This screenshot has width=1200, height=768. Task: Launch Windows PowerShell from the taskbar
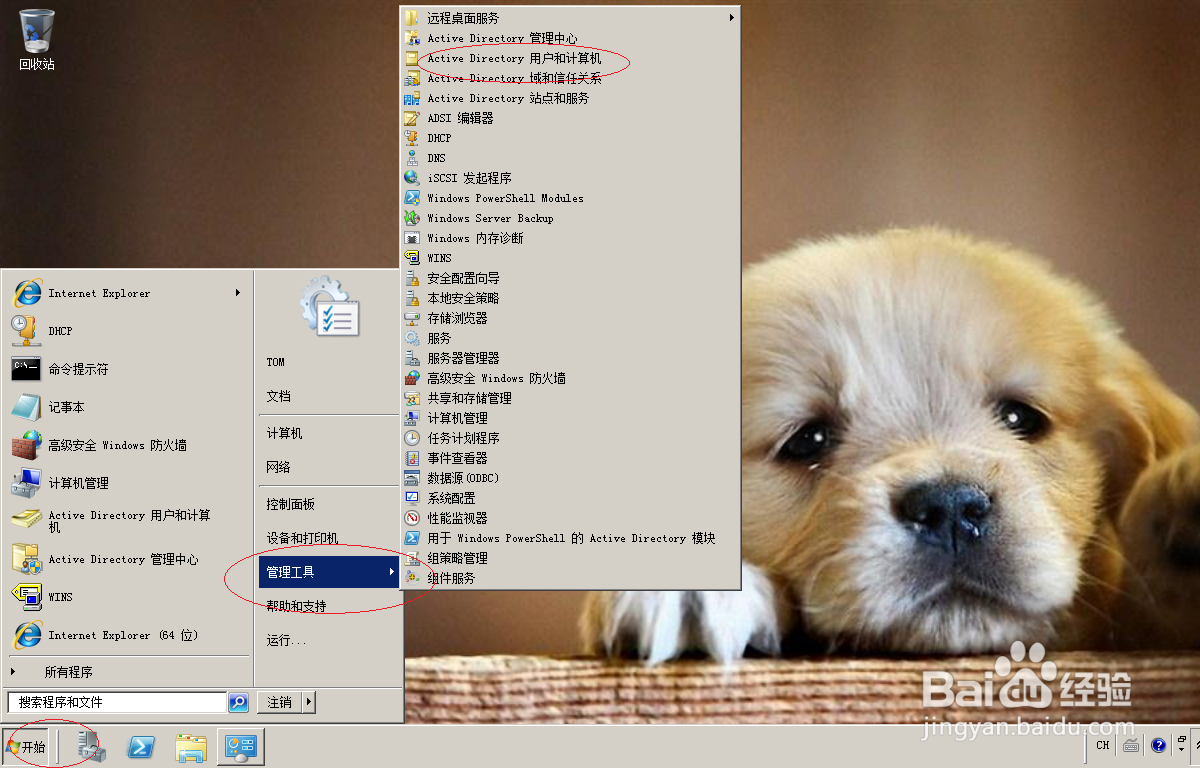(x=140, y=746)
